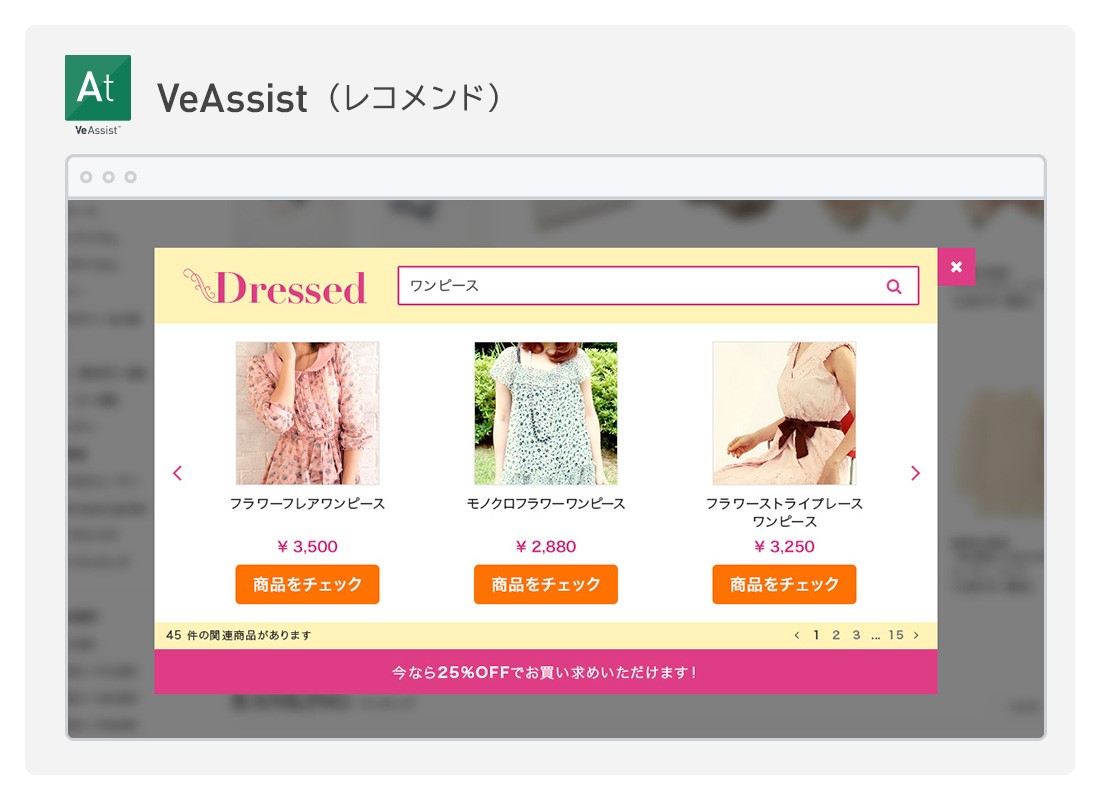Select page 1 in pagination
Screen dimensions: 1100x800
tap(816, 635)
